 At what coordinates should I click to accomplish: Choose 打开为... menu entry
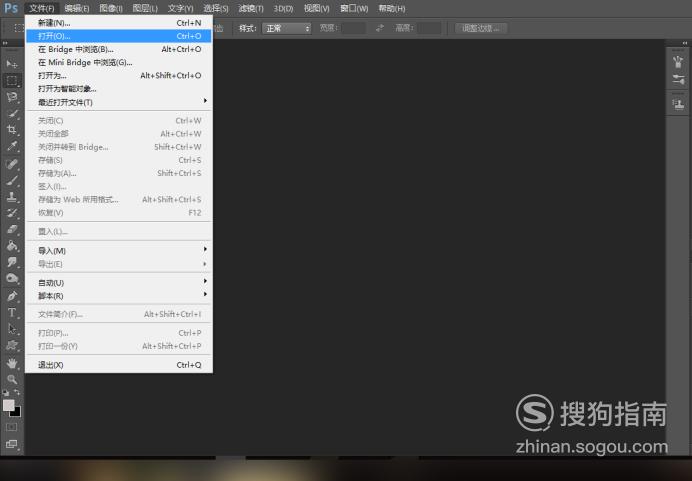pos(119,76)
